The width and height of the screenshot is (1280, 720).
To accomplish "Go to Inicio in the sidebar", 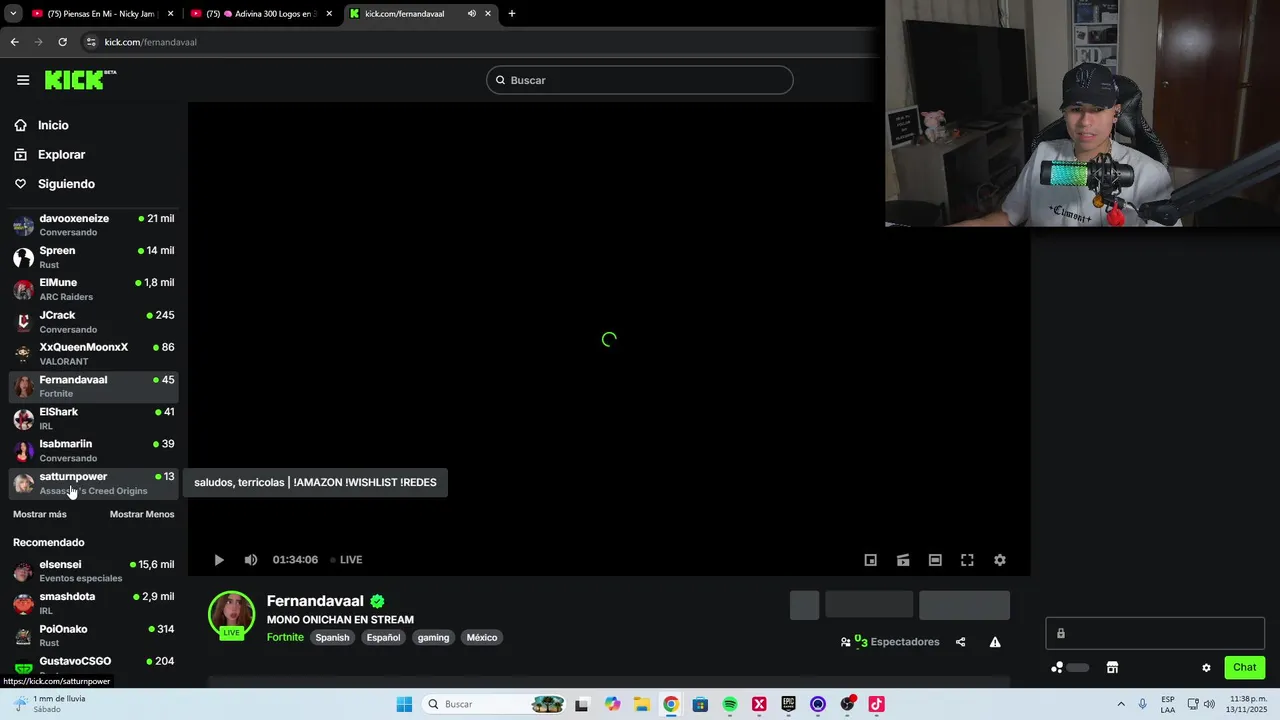I will [53, 125].
